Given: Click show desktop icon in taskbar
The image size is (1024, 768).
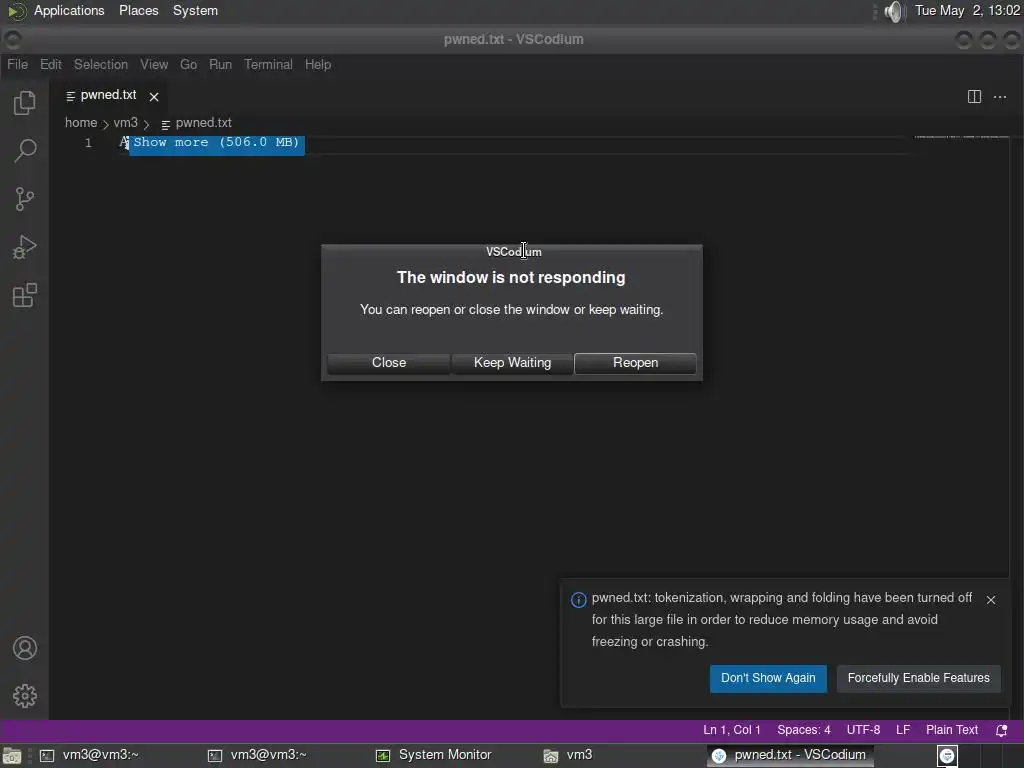Looking at the screenshot, I should pyautogui.click(x=12, y=756).
